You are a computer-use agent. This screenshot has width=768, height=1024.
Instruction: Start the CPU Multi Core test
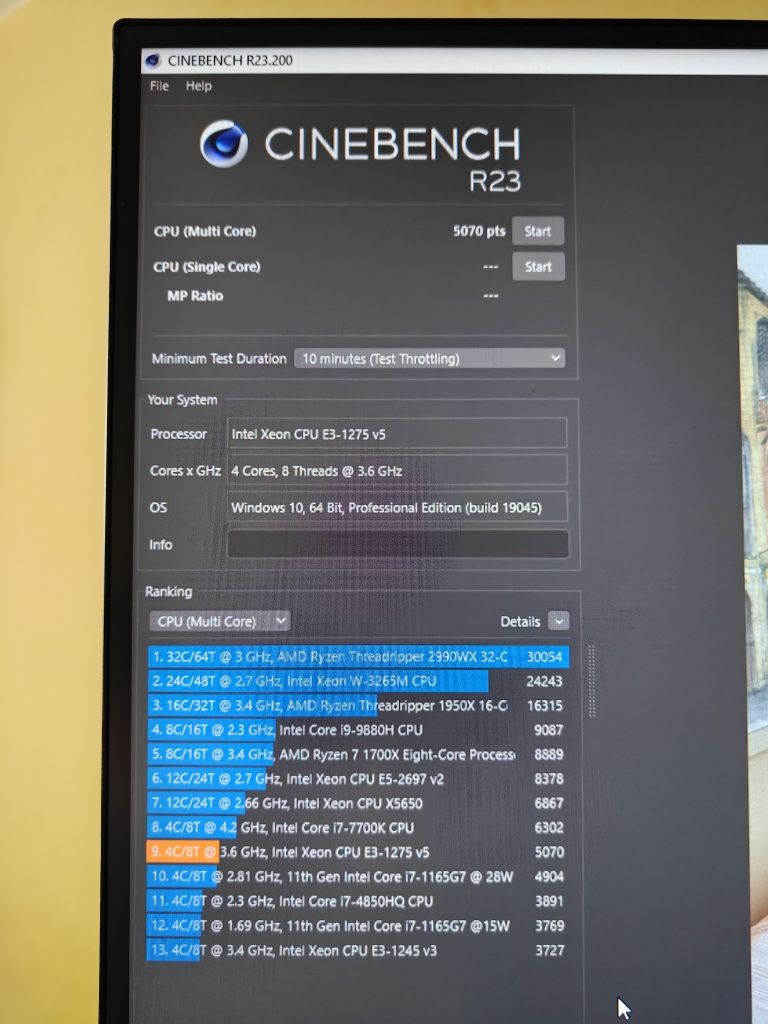[537, 231]
